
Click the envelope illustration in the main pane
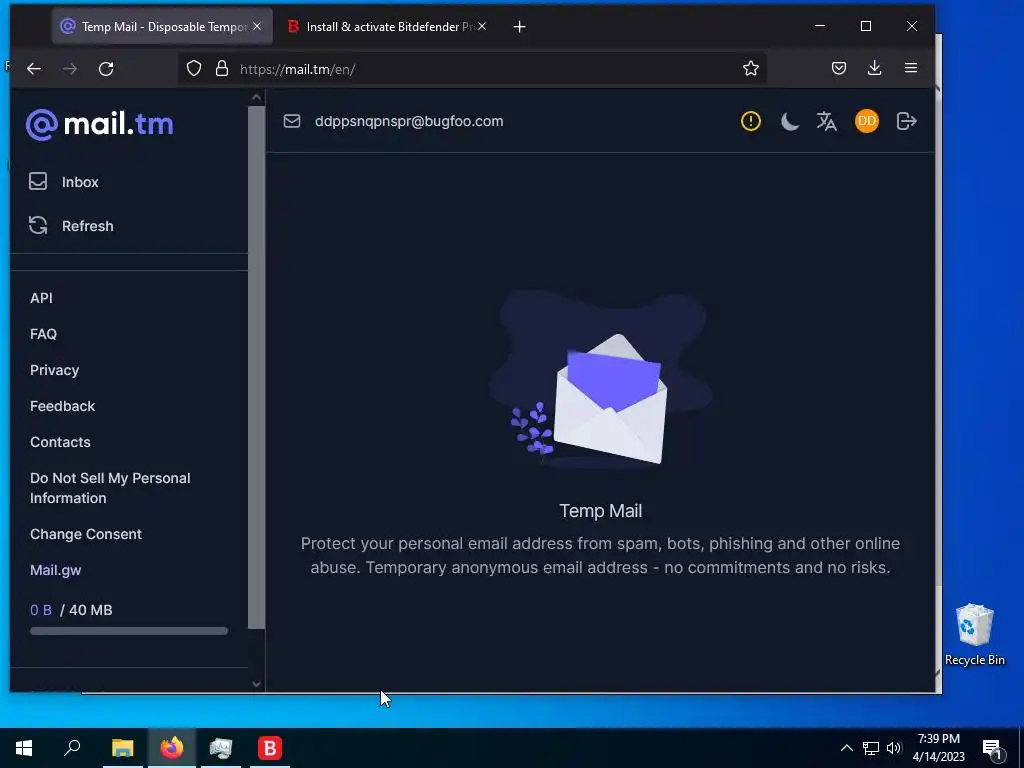pos(601,380)
